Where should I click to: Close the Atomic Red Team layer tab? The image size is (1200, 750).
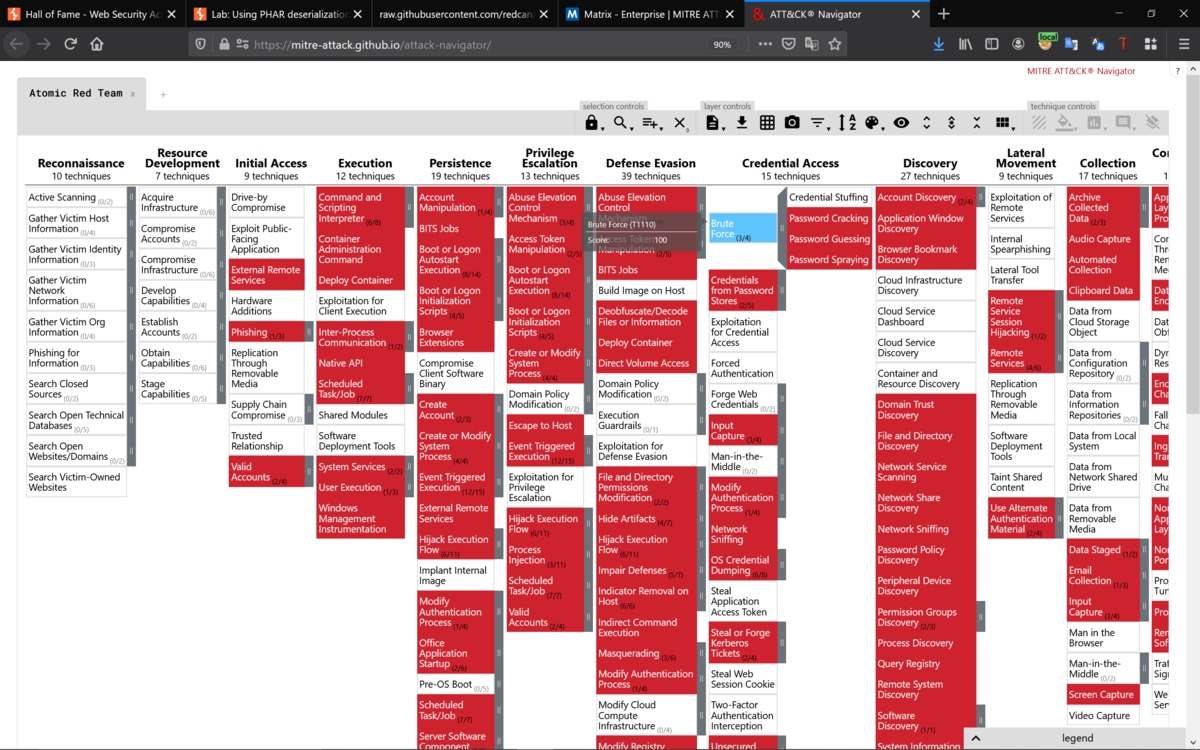coord(133,94)
